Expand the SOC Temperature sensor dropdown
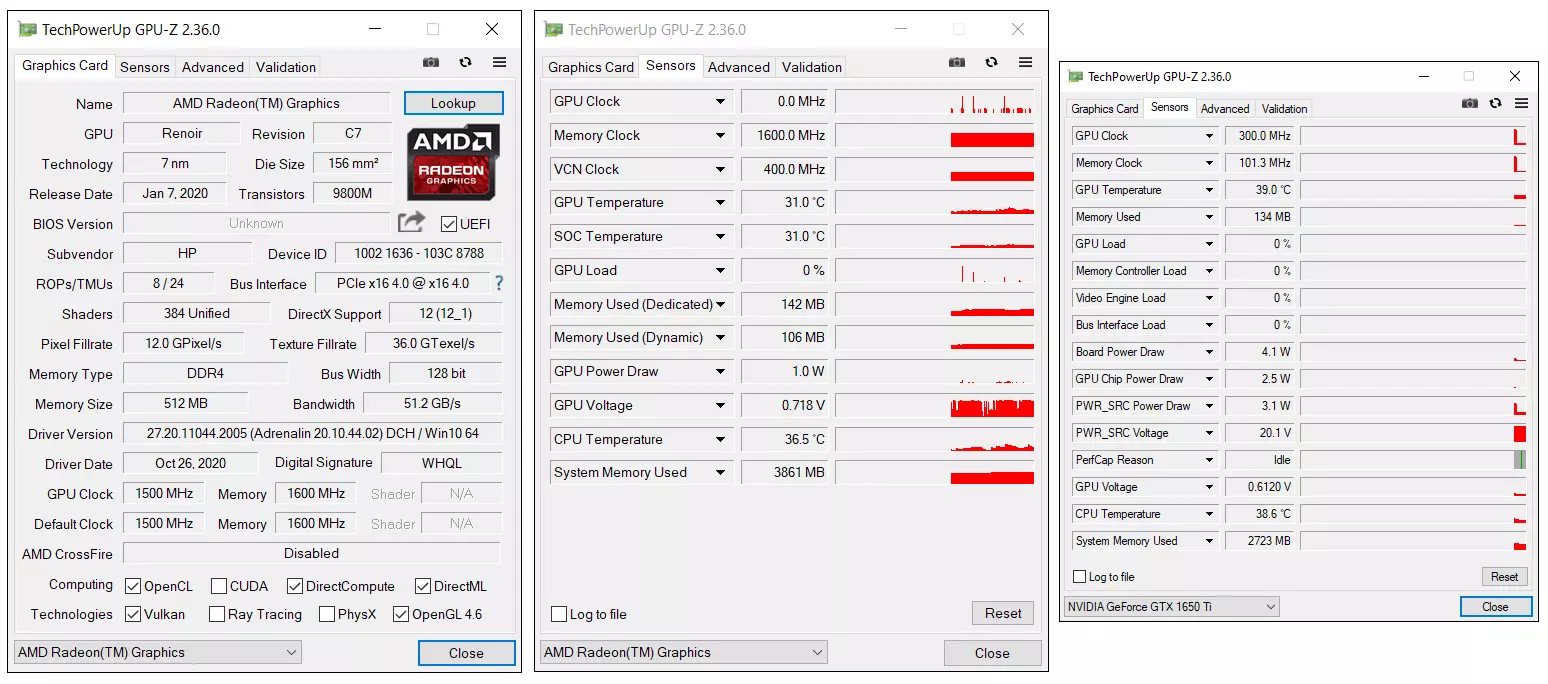 (x=720, y=237)
